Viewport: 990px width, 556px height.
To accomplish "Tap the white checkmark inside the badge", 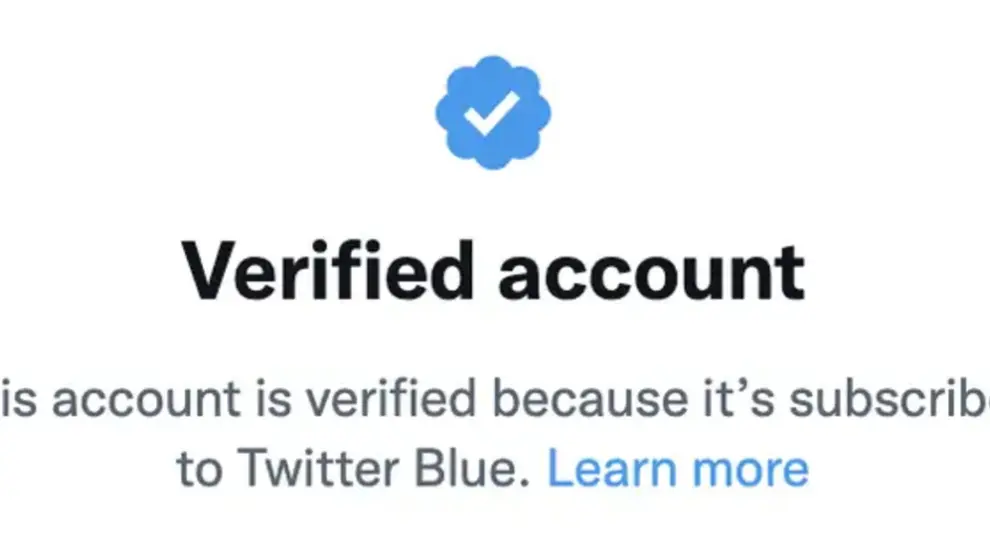I will point(493,113).
